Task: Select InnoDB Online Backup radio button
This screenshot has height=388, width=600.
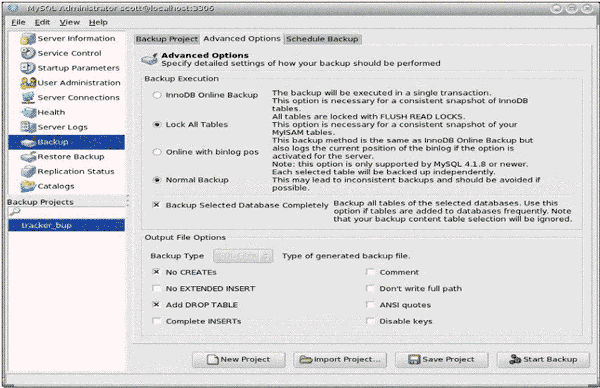Action: pyautogui.click(x=157, y=95)
